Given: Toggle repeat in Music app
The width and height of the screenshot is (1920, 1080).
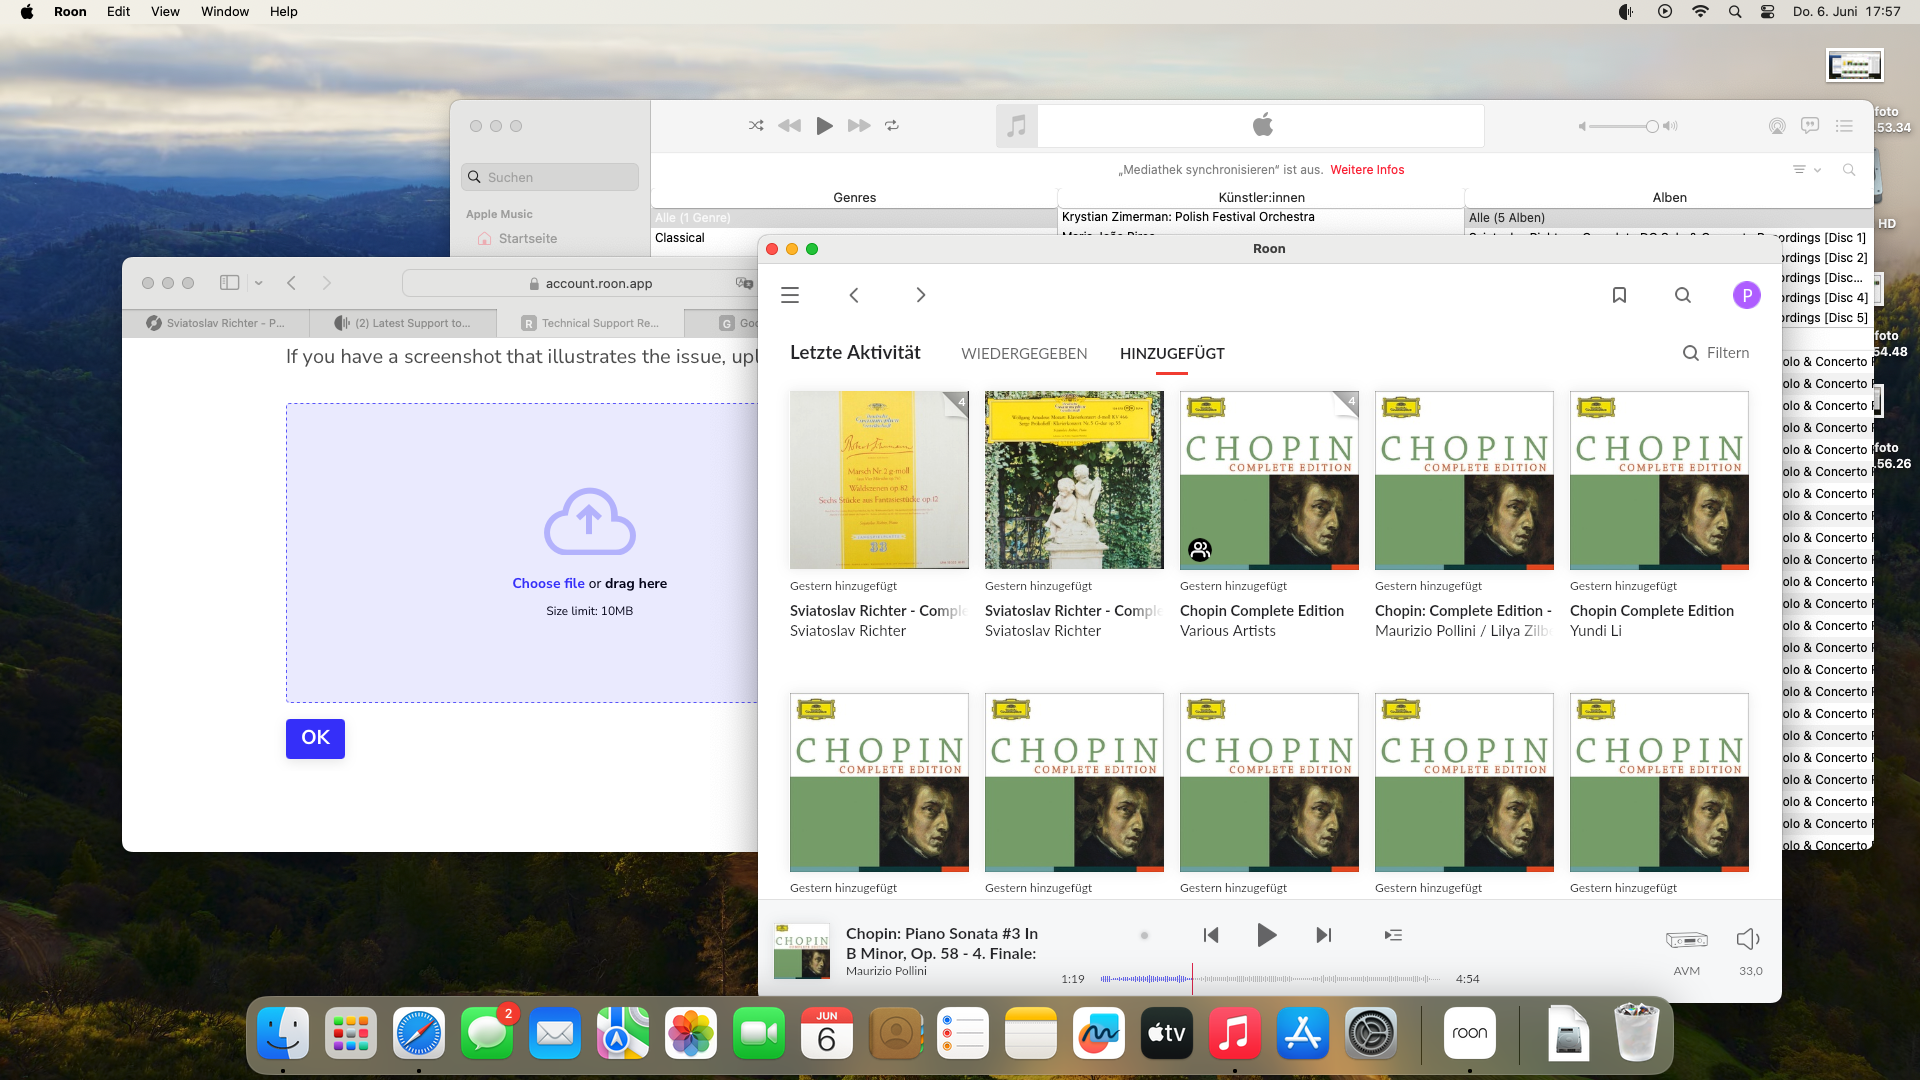Looking at the screenshot, I should 892,126.
